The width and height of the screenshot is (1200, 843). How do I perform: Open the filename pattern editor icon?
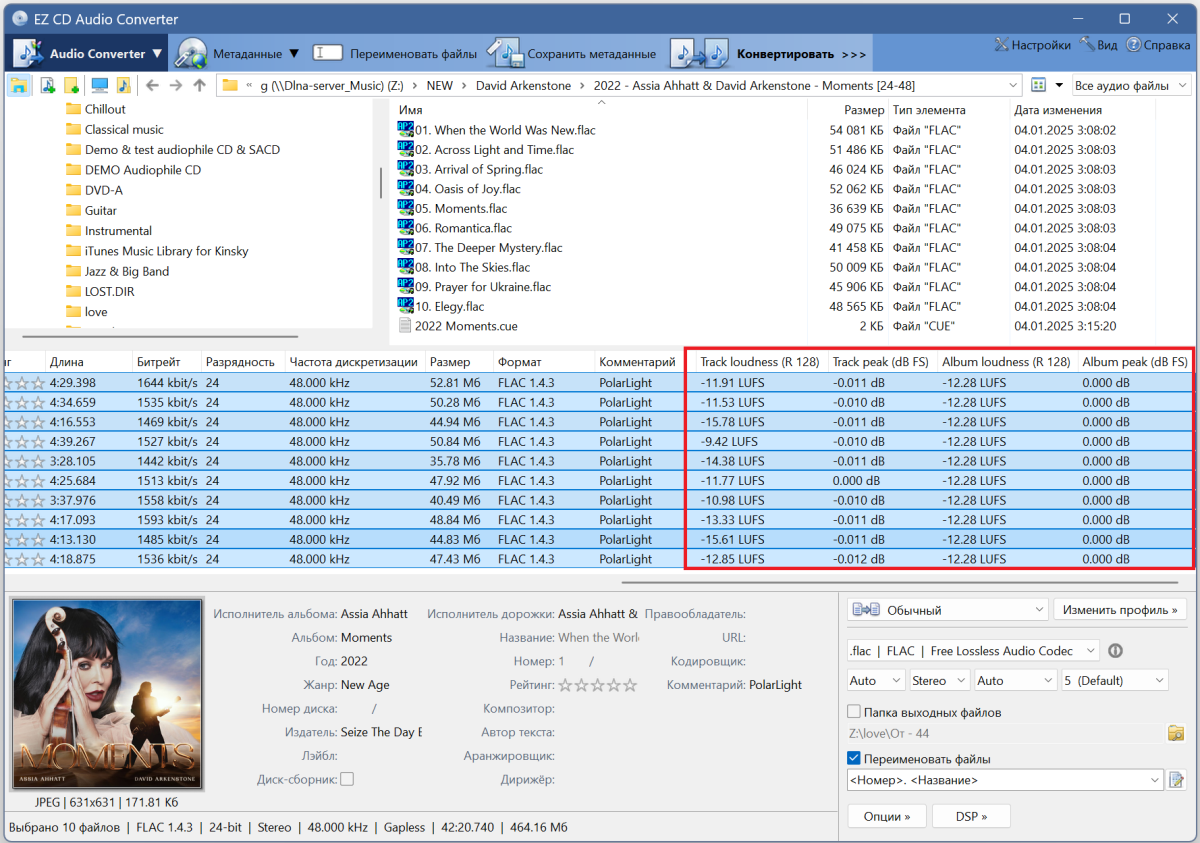[1177, 780]
